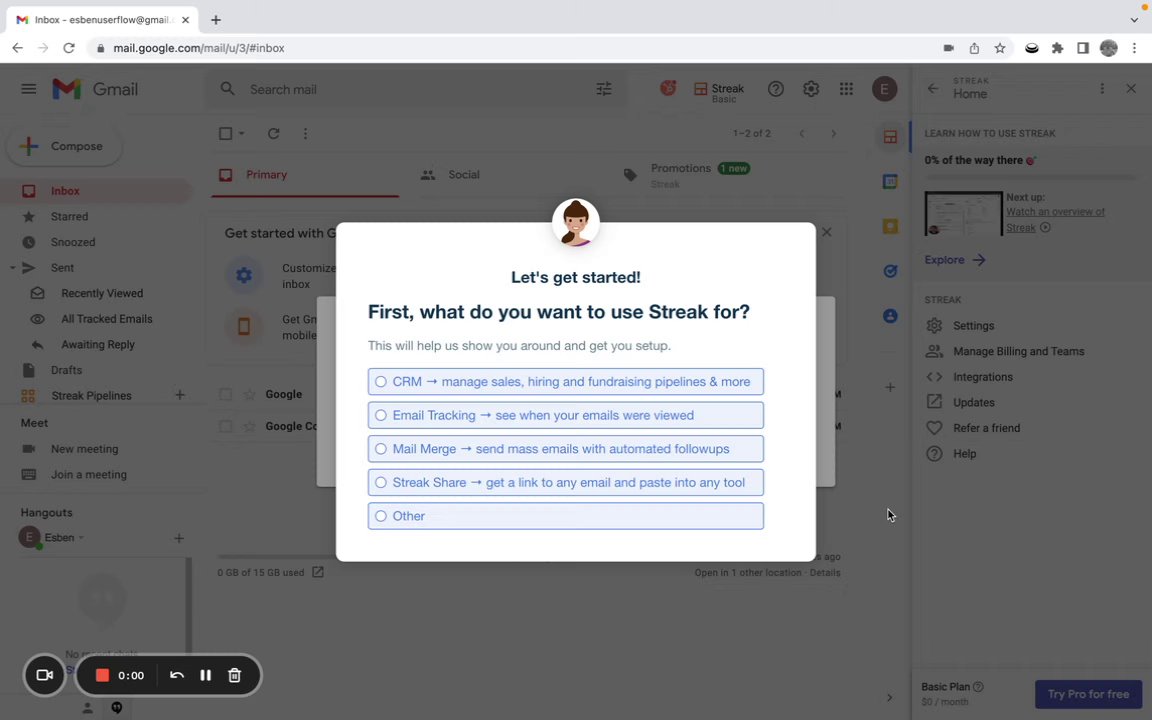Image resolution: width=1152 pixels, height=720 pixels.
Task: Open Google Keep in side panel
Action: (890, 226)
